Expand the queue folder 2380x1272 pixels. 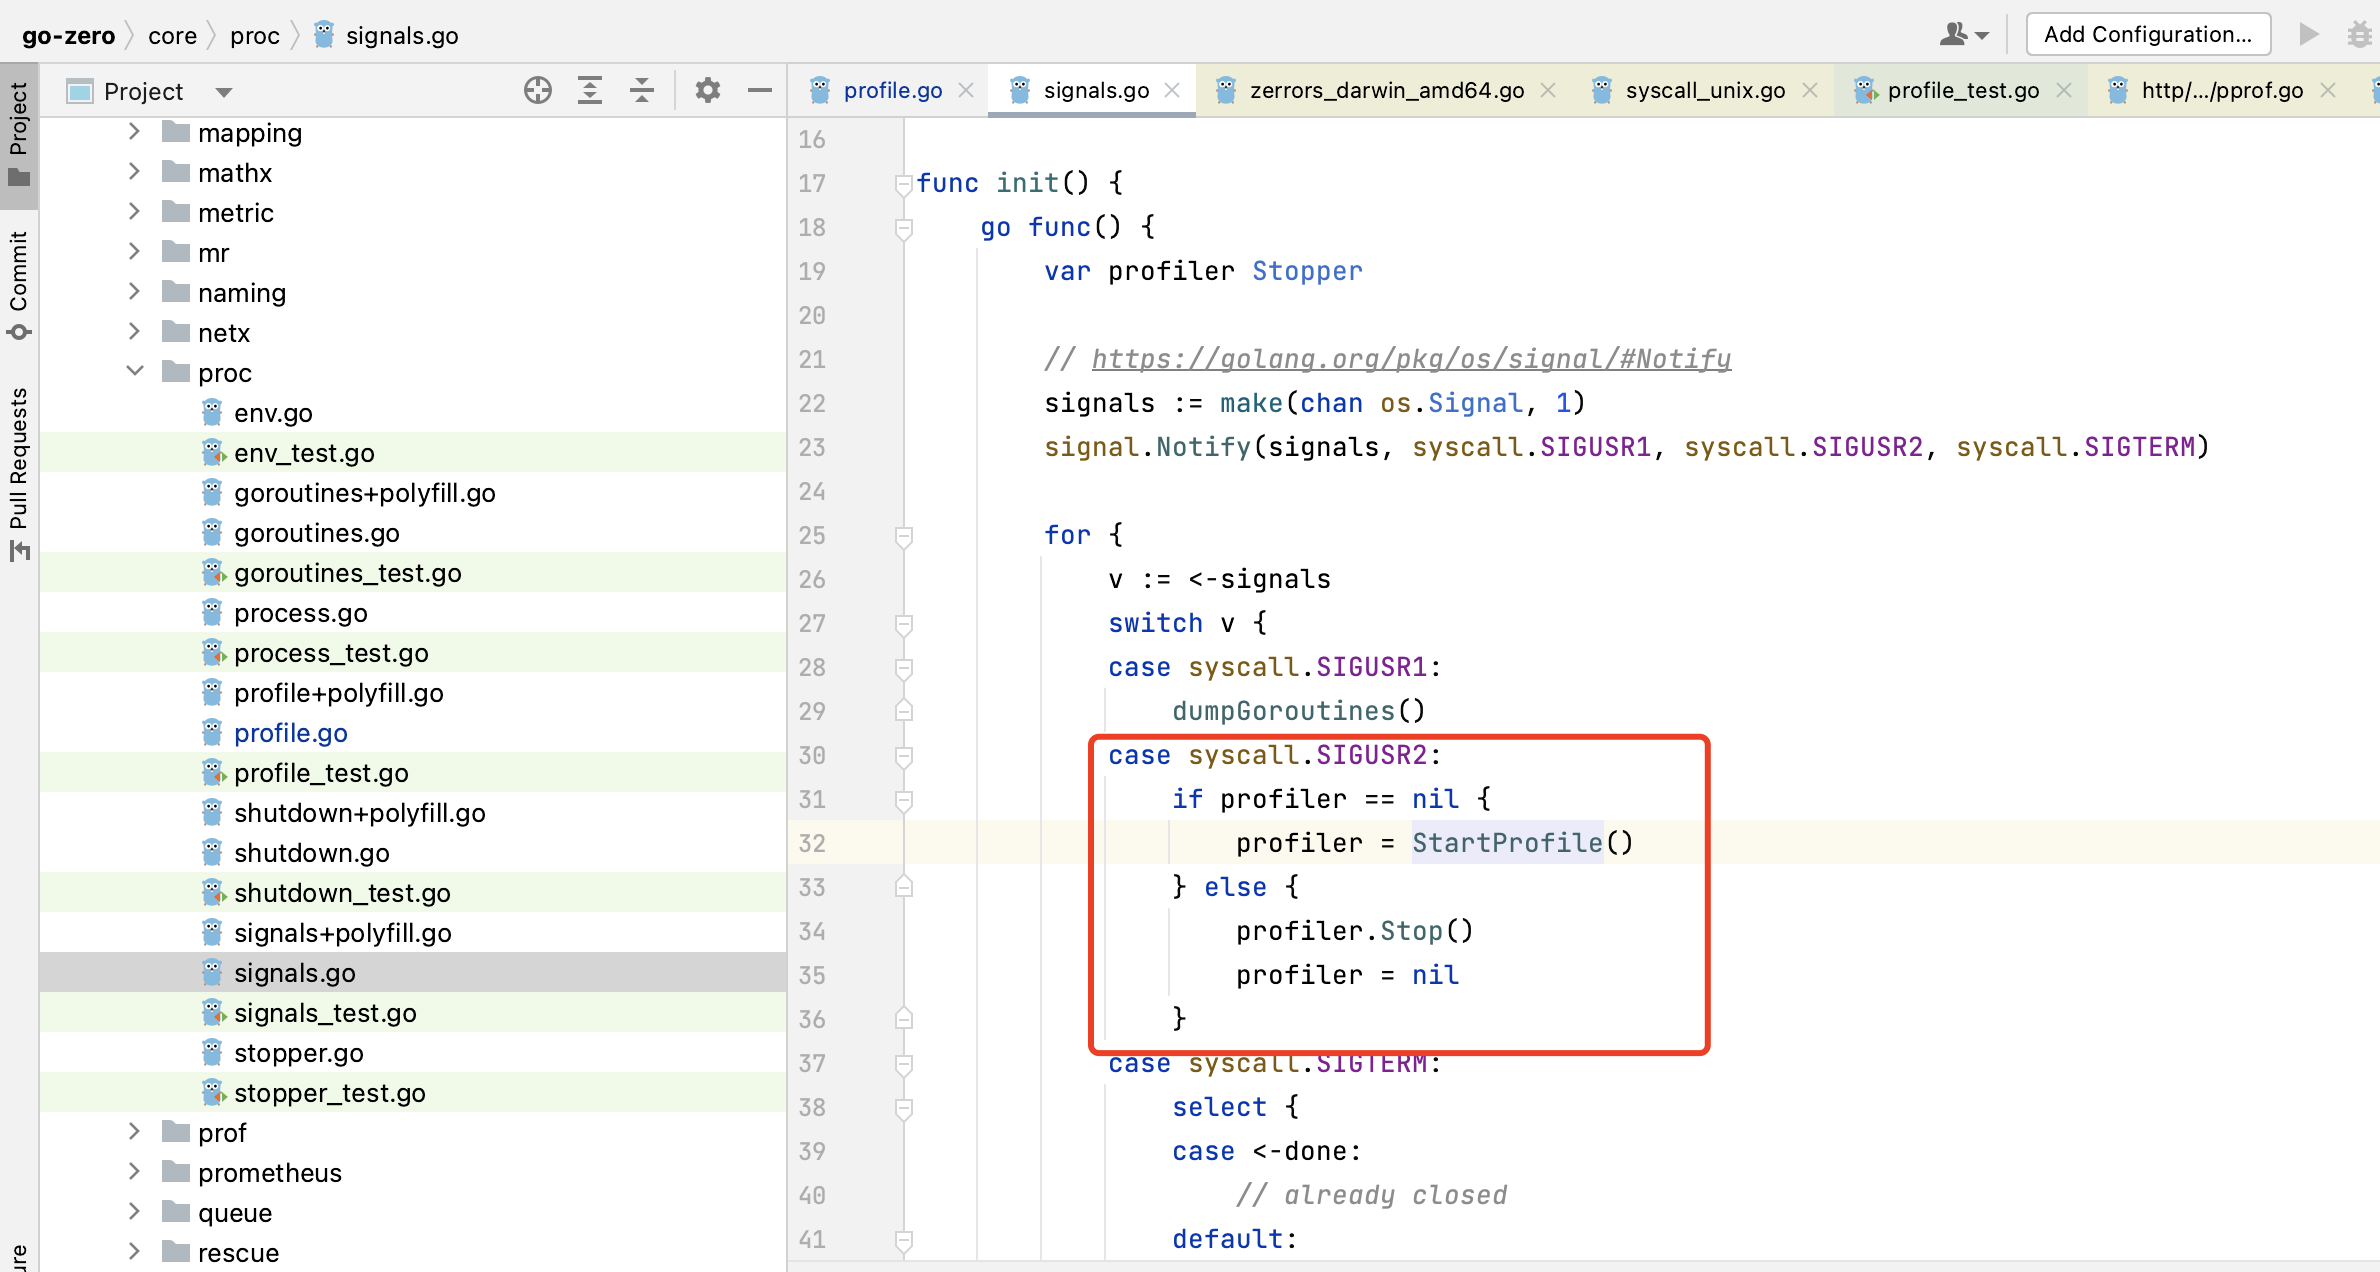(x=134, y=1211)
